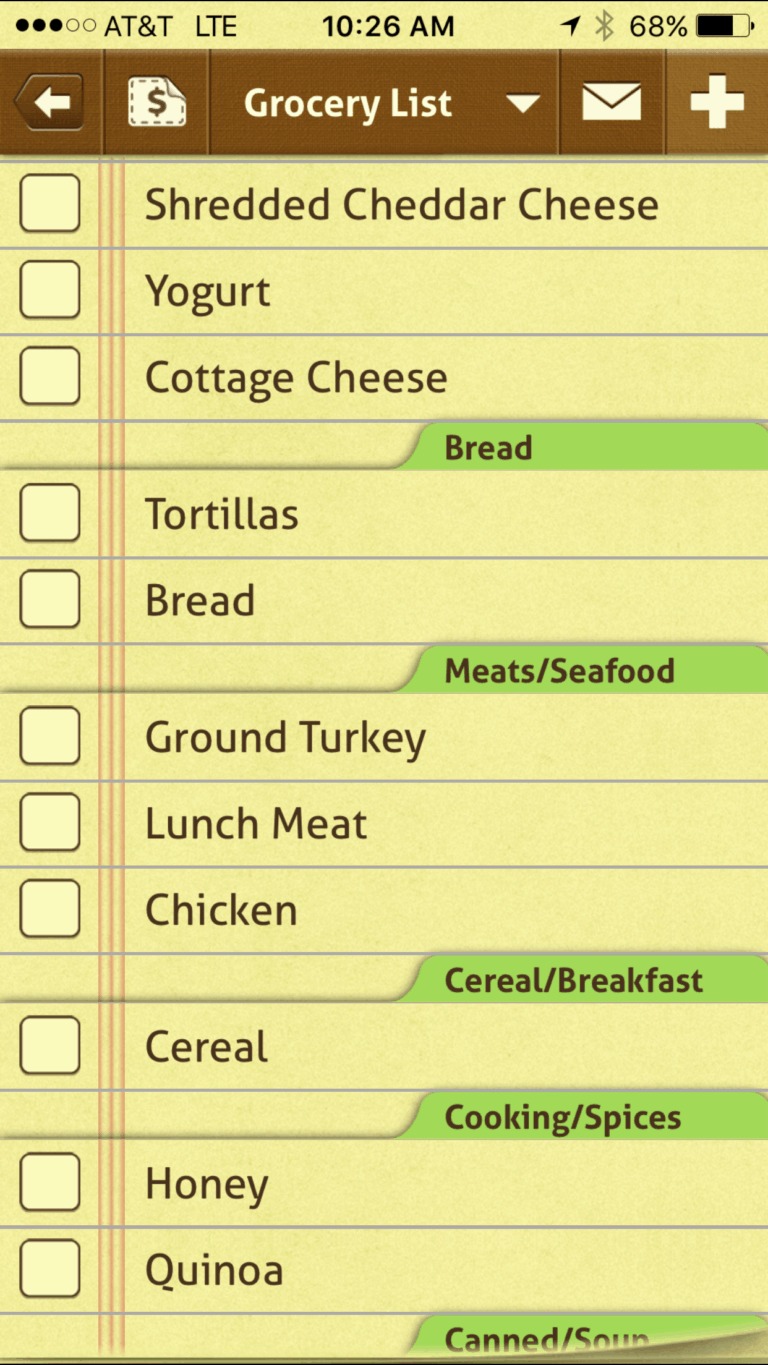
Task: Mark Ground Turkey as bought
Action: pos(50,737)
